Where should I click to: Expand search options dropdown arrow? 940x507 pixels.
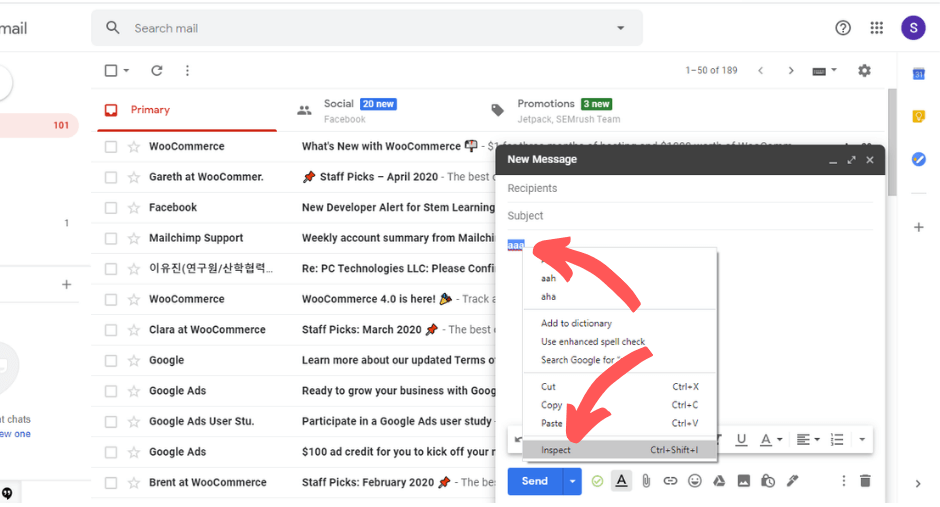(620, 28)
